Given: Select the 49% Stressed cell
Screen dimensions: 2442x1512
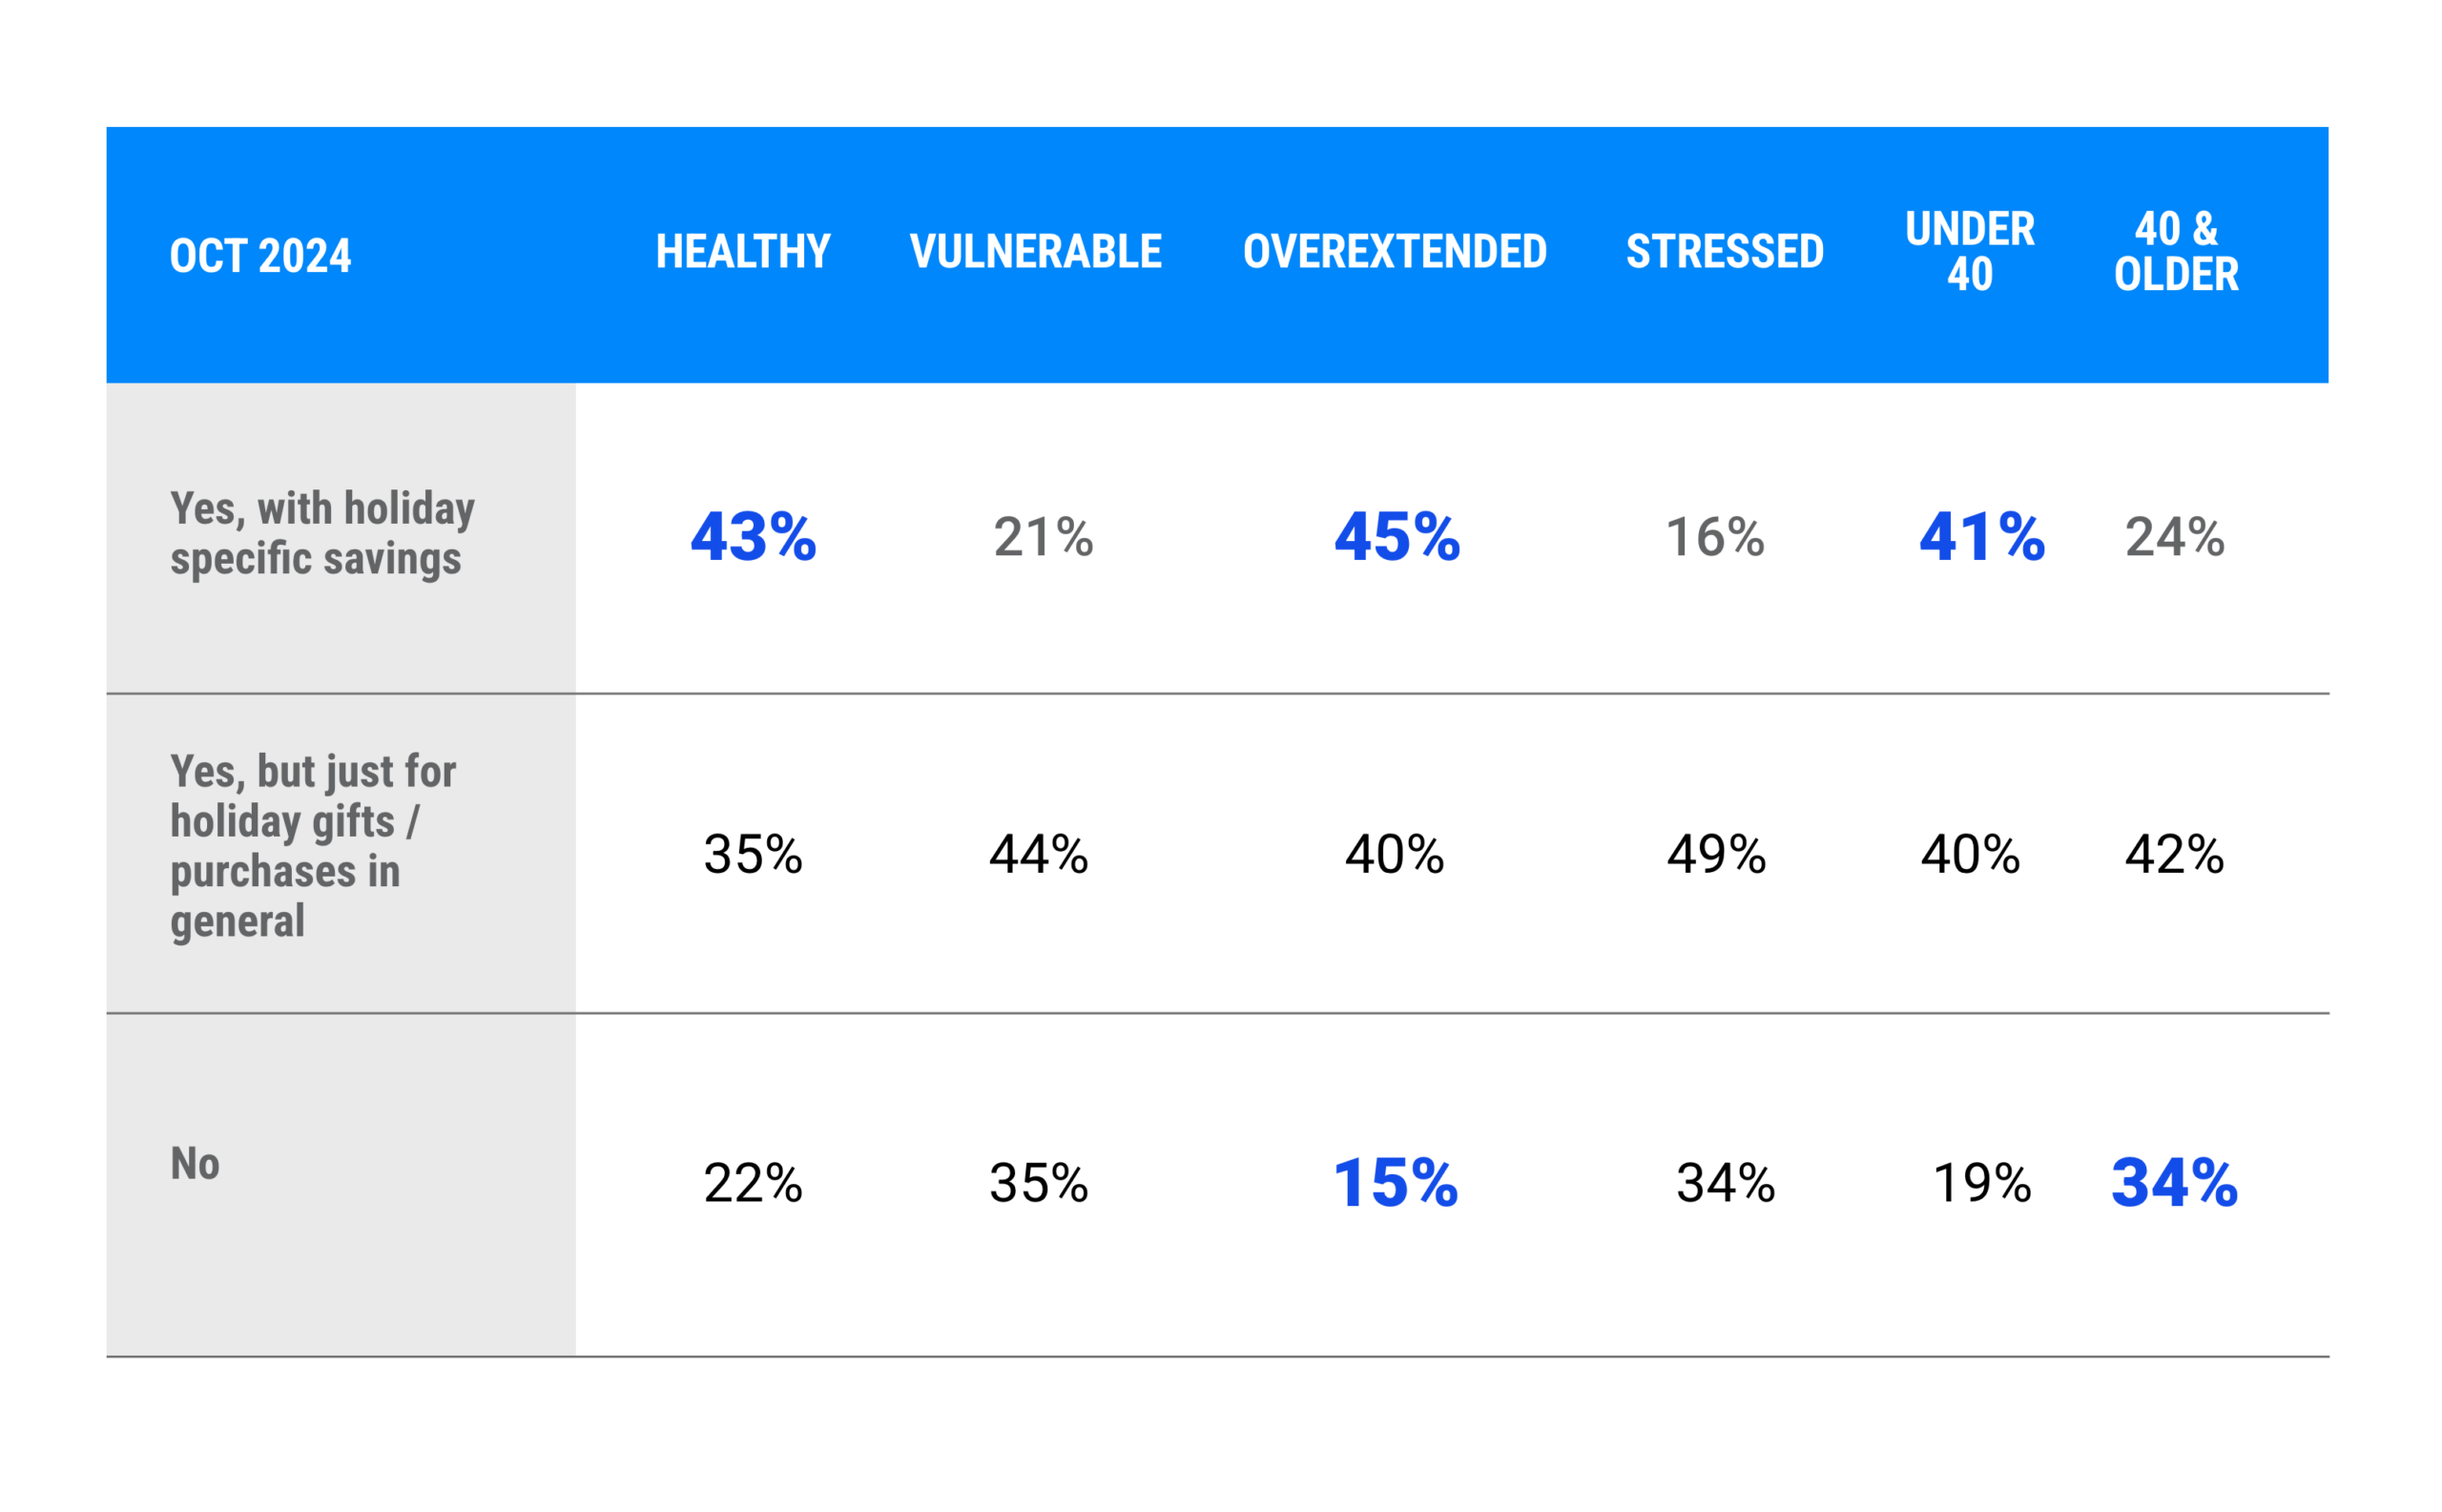Looking at the screenshot, I should [1716, 854].
